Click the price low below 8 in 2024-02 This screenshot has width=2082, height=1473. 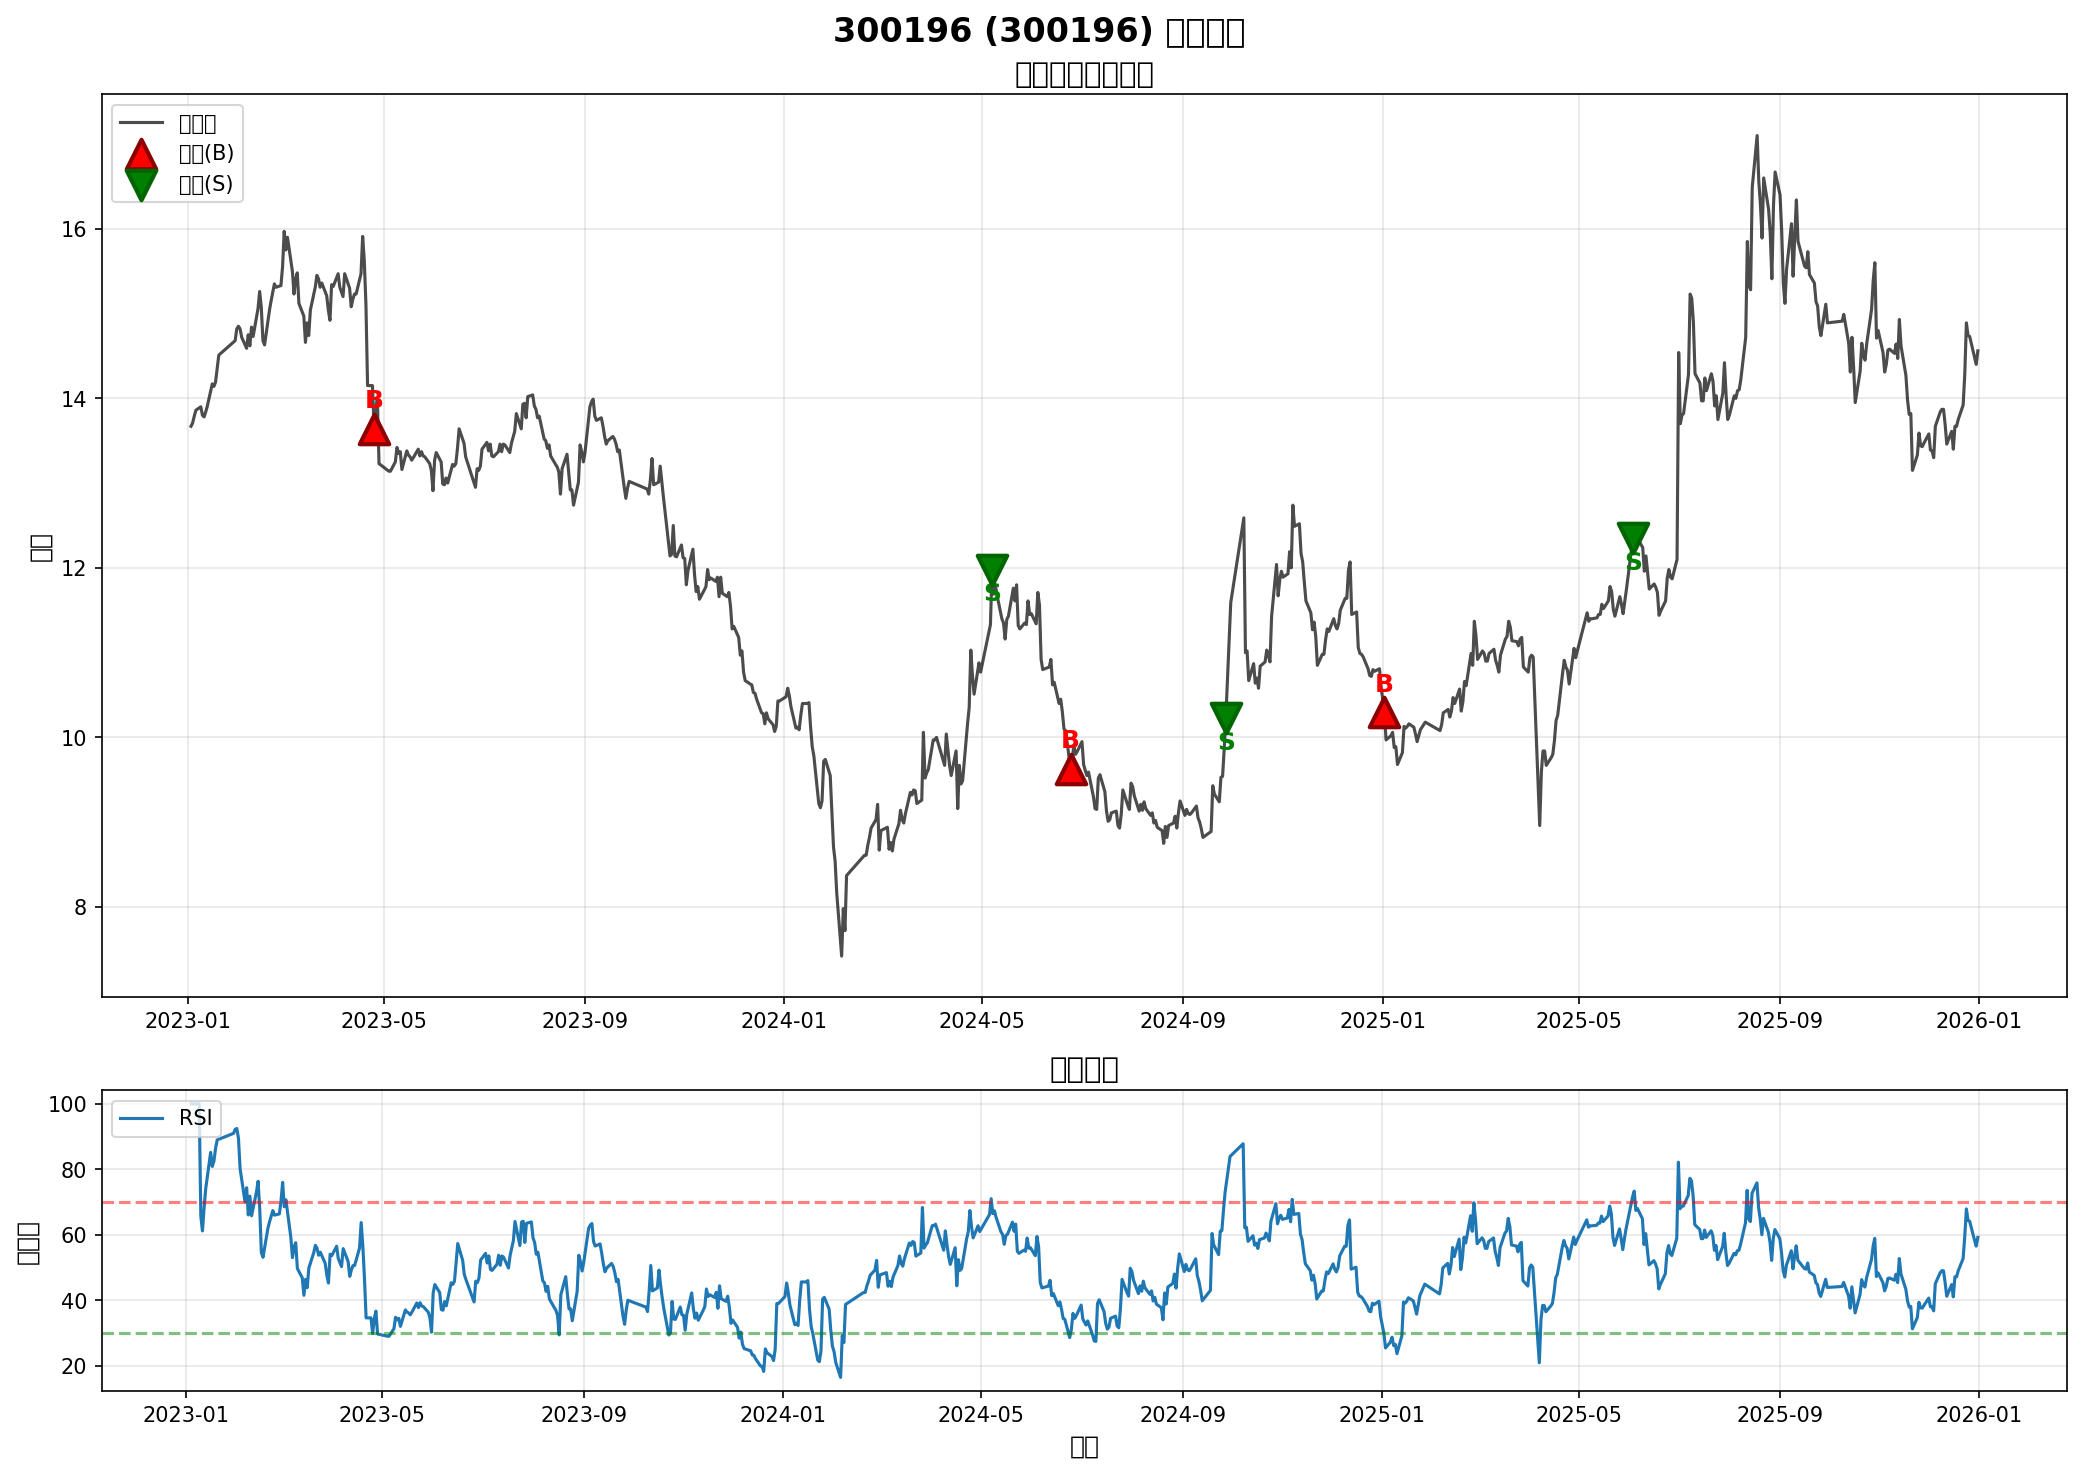tap(841, 955)
